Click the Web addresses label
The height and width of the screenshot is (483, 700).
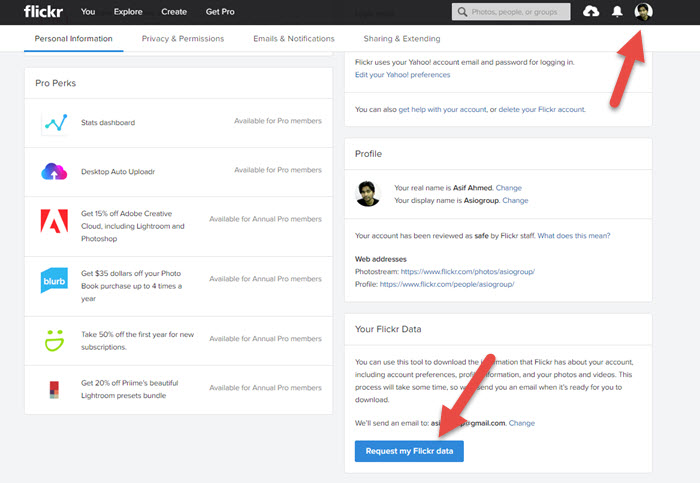[x=381, y=259]
